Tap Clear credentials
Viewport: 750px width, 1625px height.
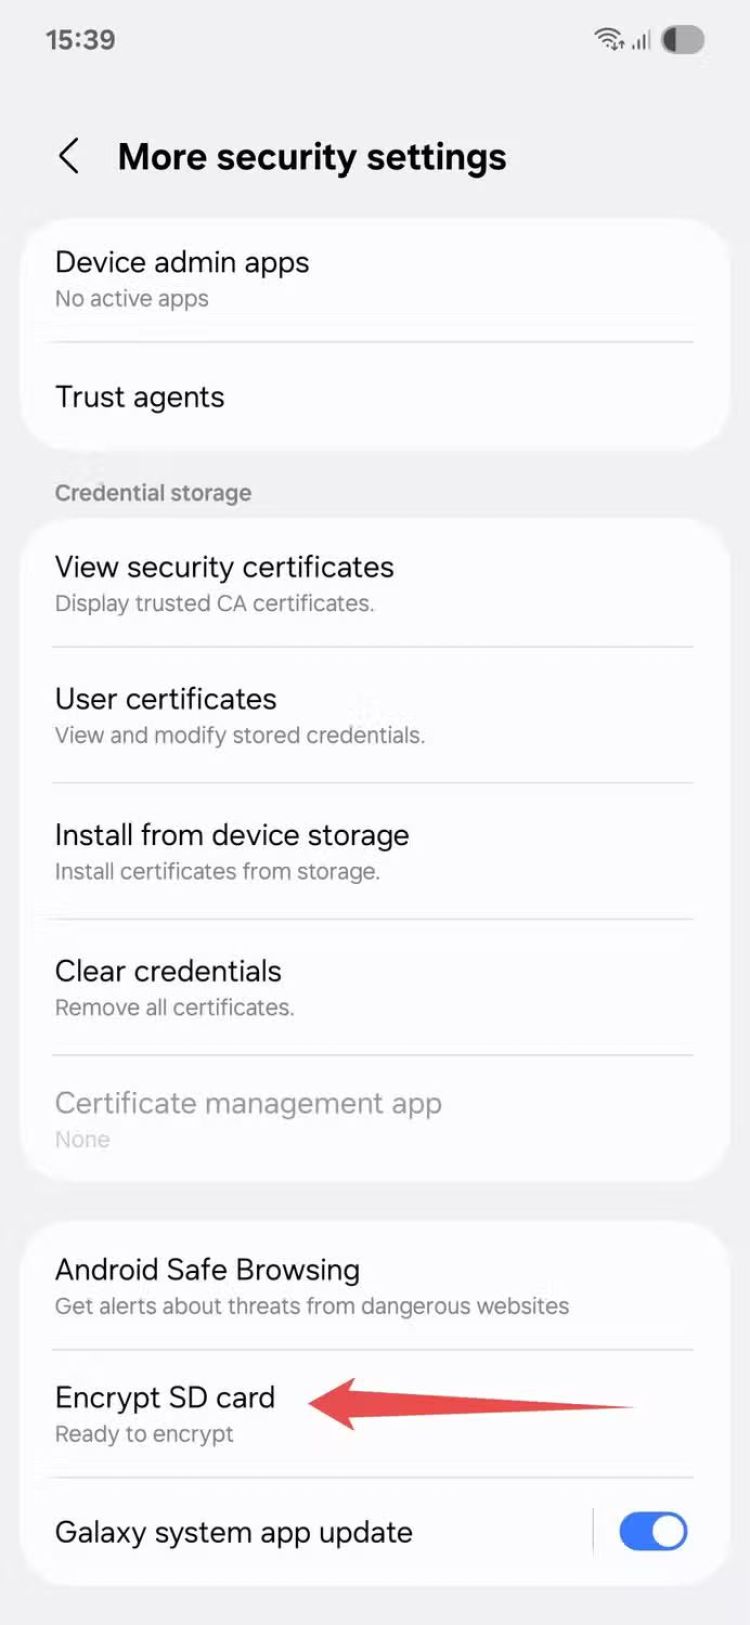click(x=168, y=971)
